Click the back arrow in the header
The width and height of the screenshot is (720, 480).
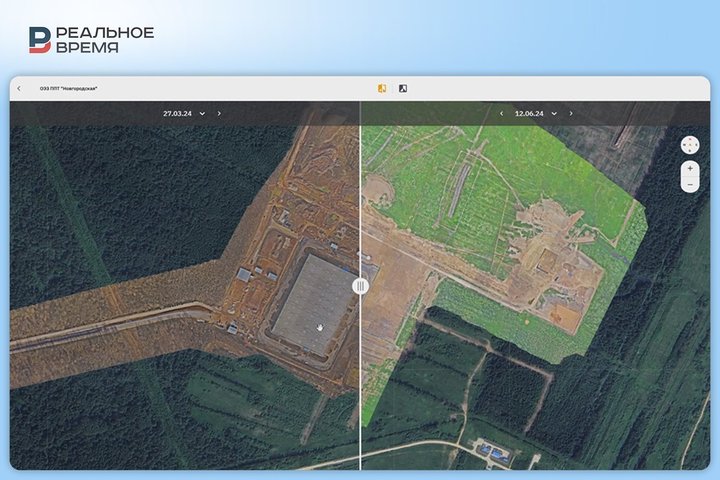[x=18, y=88]
